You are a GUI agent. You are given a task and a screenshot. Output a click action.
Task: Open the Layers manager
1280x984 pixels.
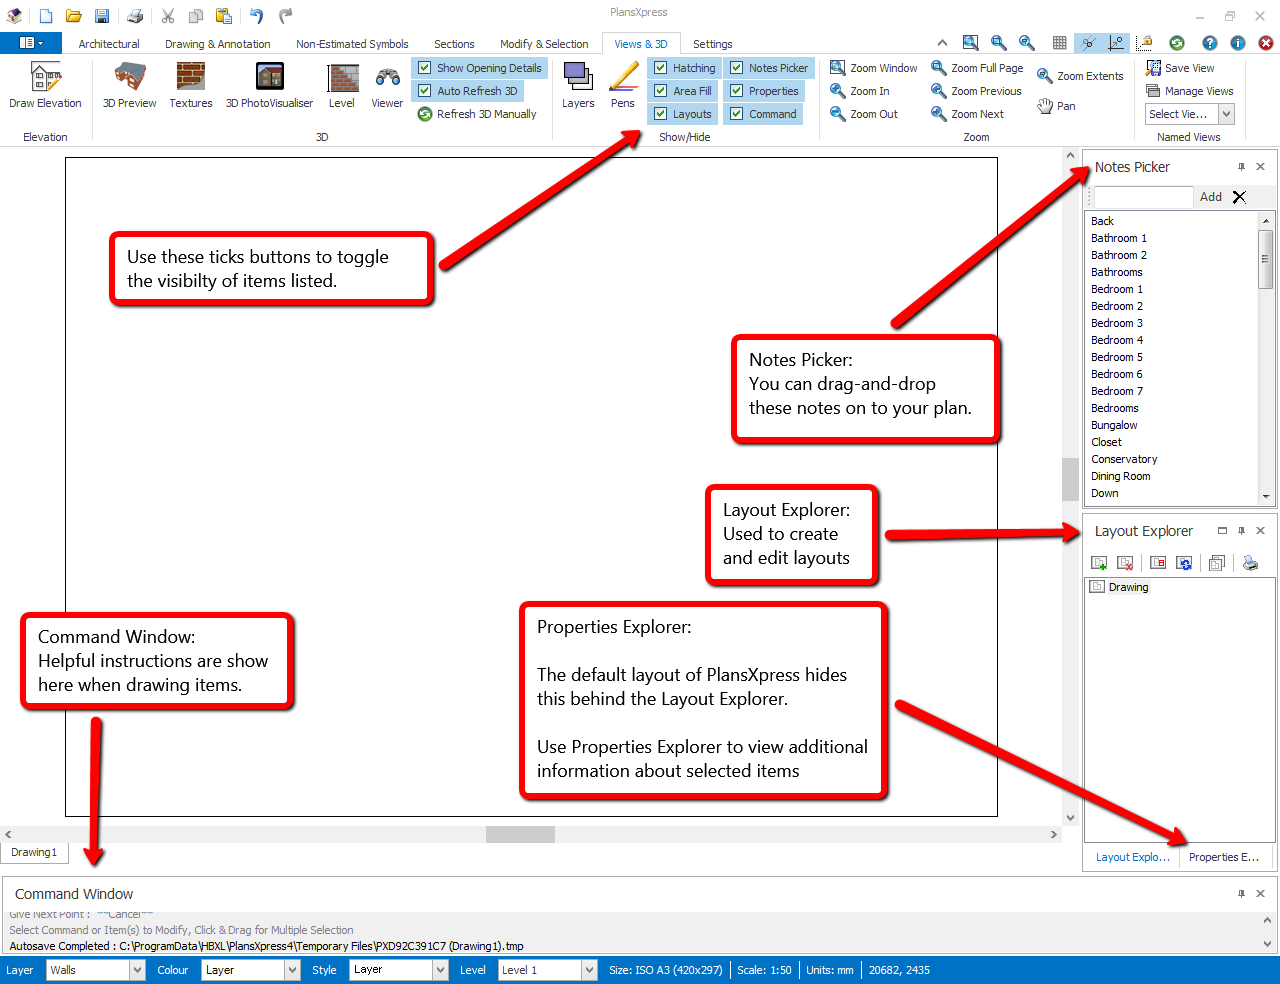[578, 86]
